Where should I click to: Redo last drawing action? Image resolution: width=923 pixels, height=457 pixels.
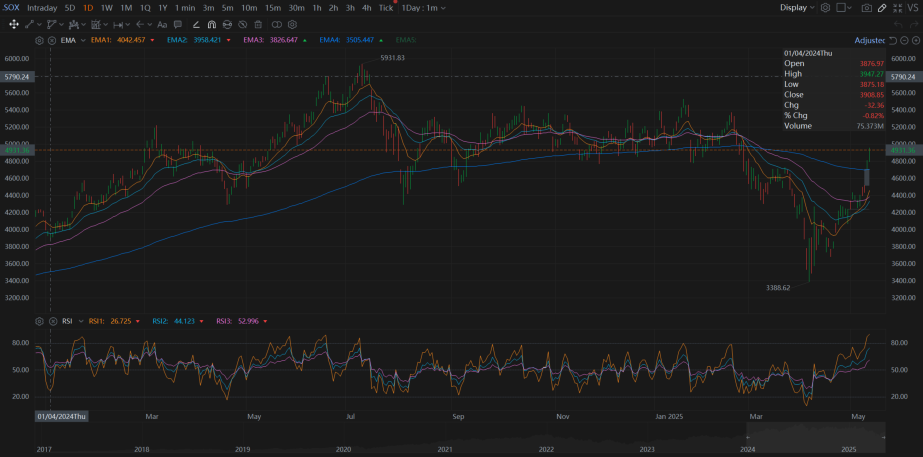pos(914,24)
